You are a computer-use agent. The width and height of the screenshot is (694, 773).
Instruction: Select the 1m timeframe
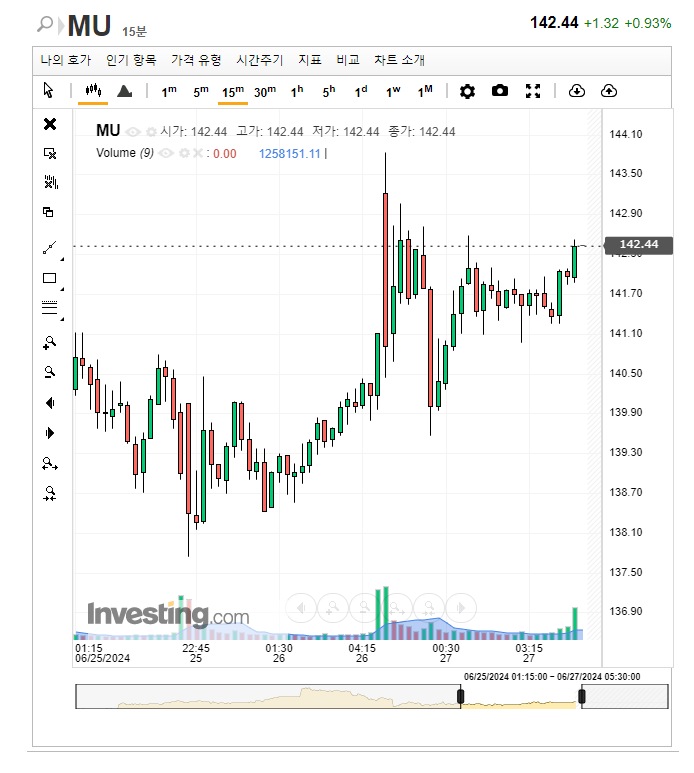coord(169,92)
